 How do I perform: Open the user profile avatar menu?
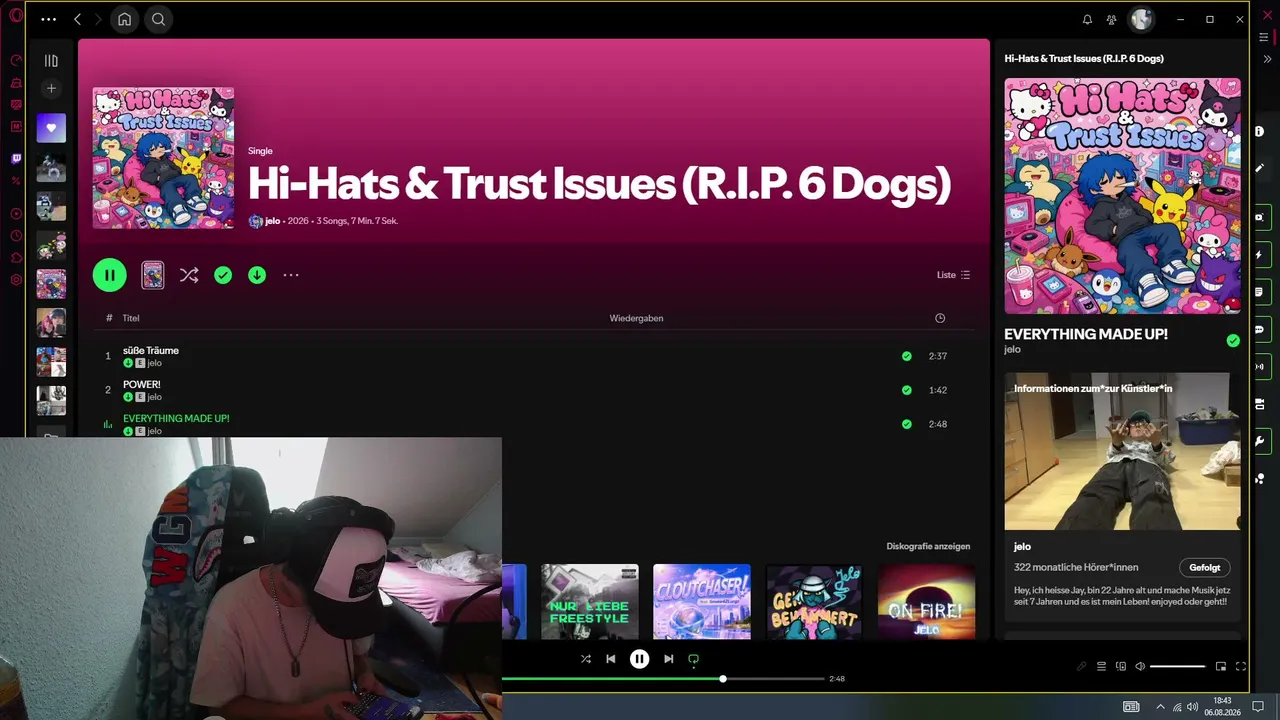click(1141, 19)
